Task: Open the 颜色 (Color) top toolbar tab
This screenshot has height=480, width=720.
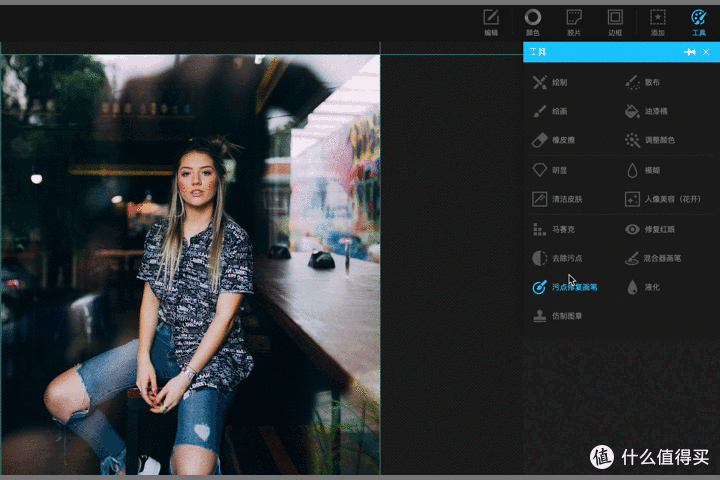Action: (533, 23)
